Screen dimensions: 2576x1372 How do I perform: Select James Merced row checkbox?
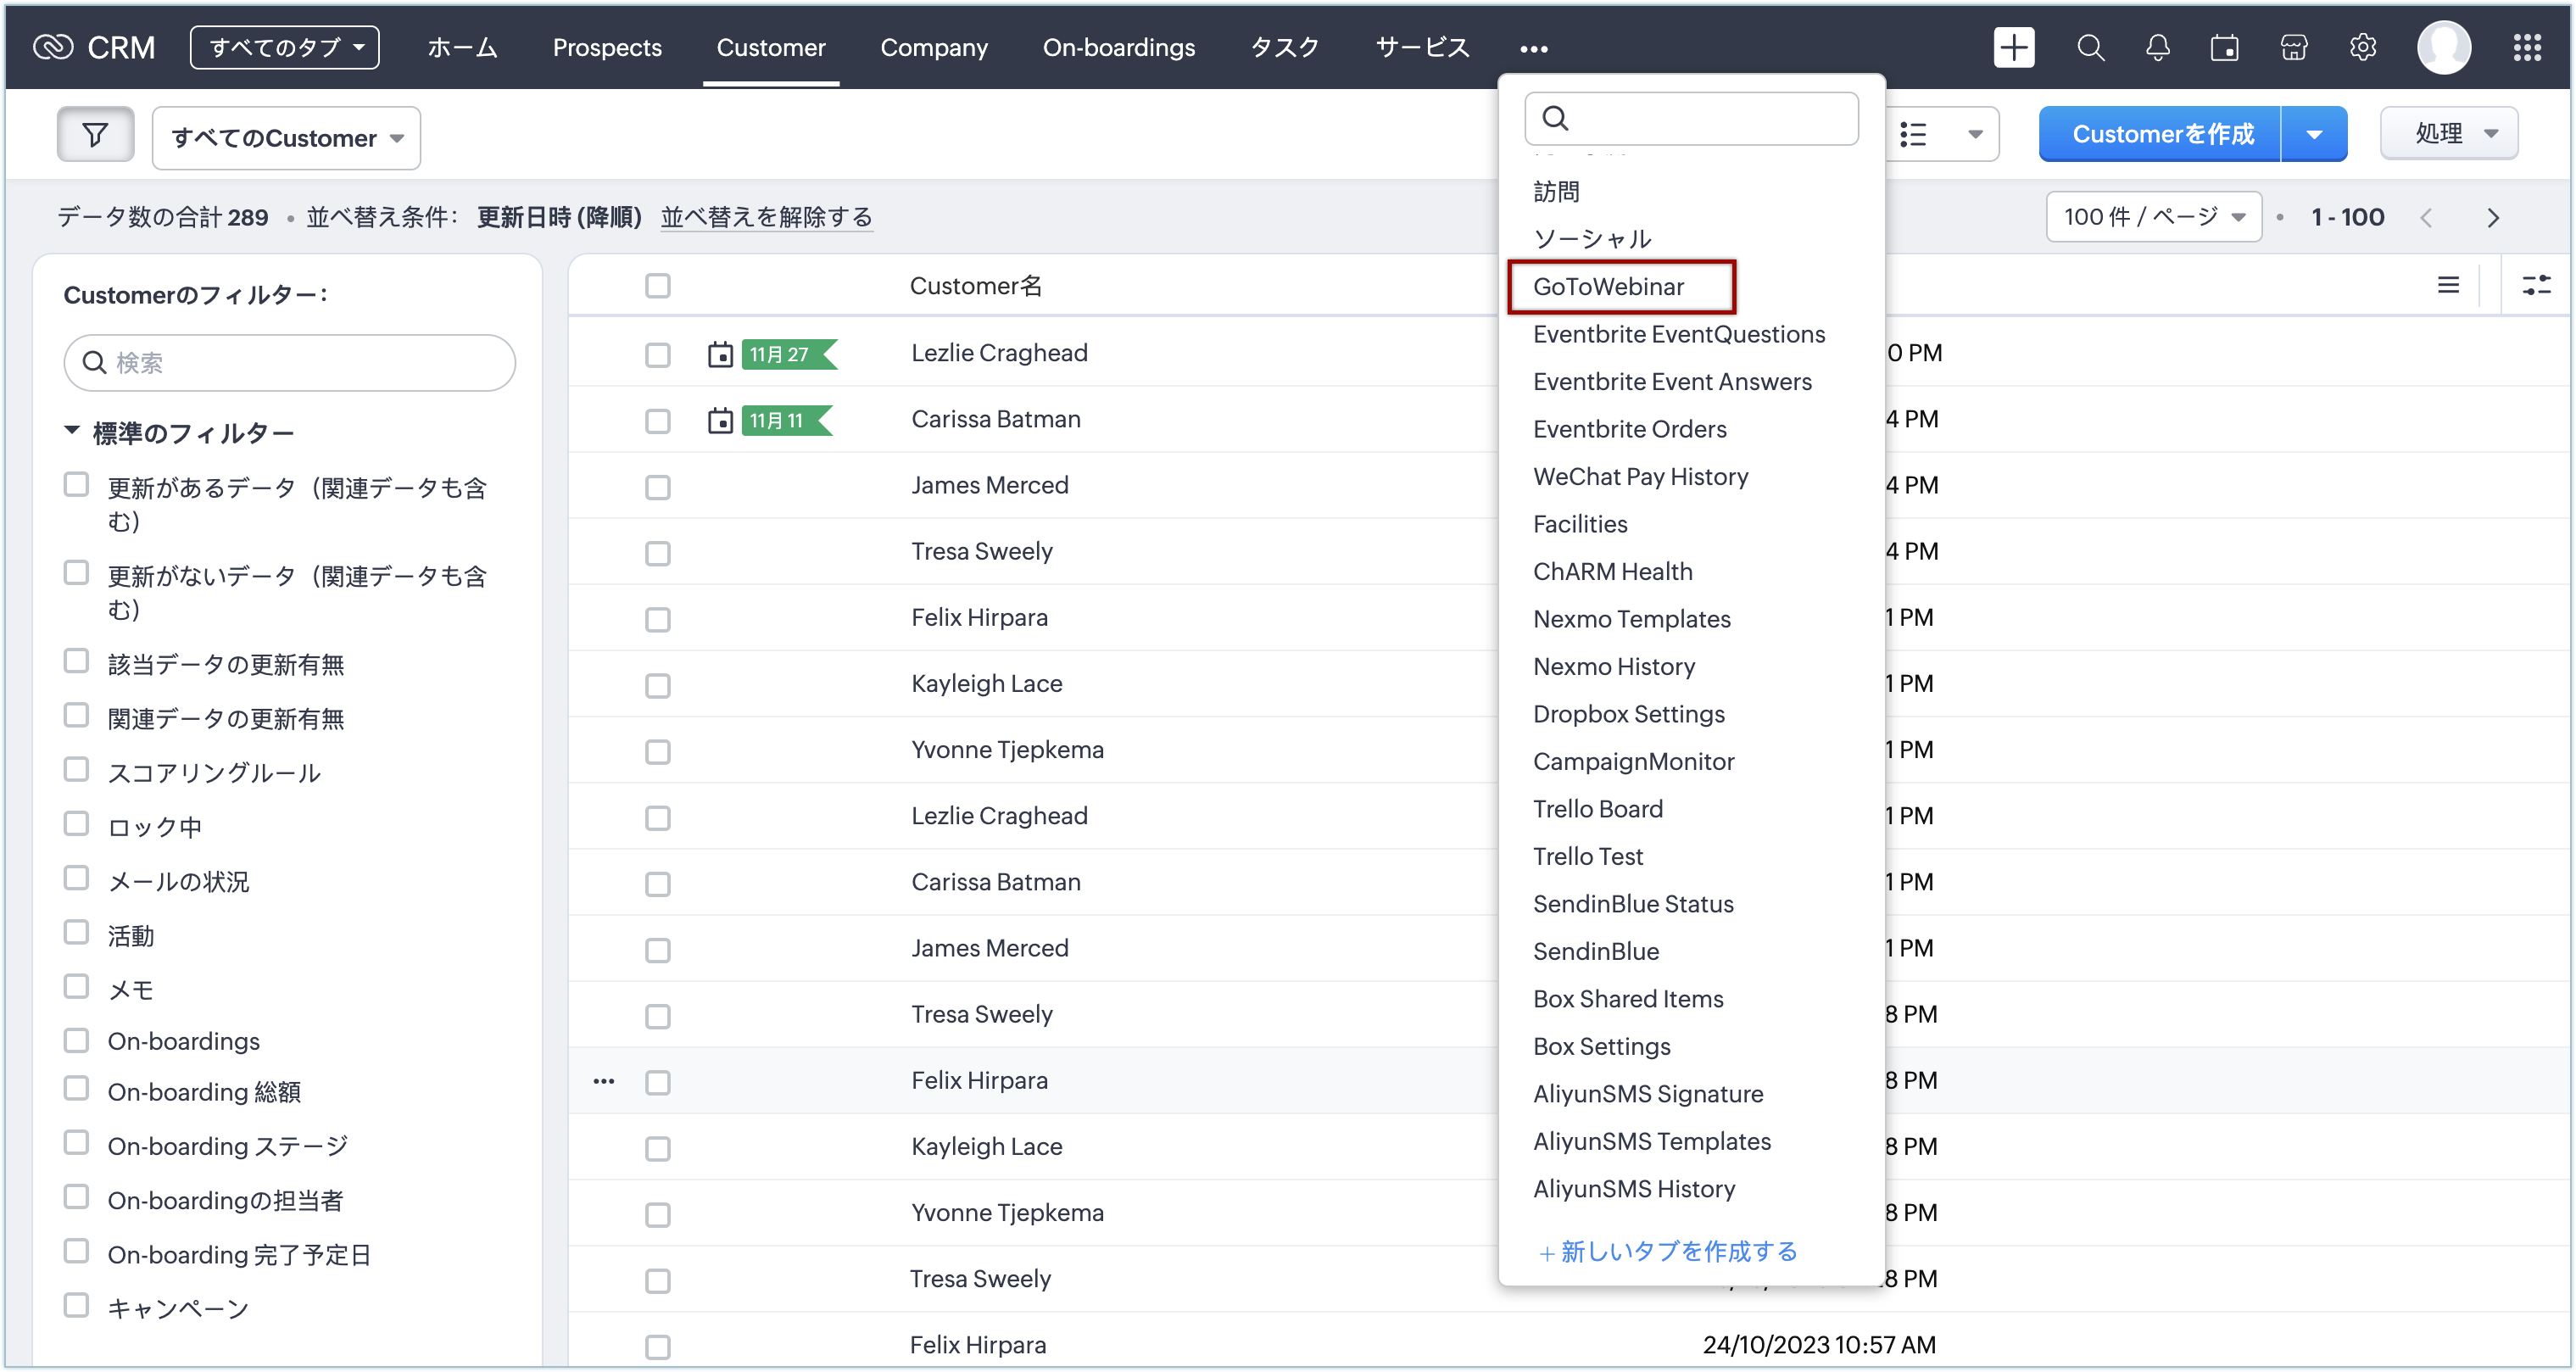657,487
